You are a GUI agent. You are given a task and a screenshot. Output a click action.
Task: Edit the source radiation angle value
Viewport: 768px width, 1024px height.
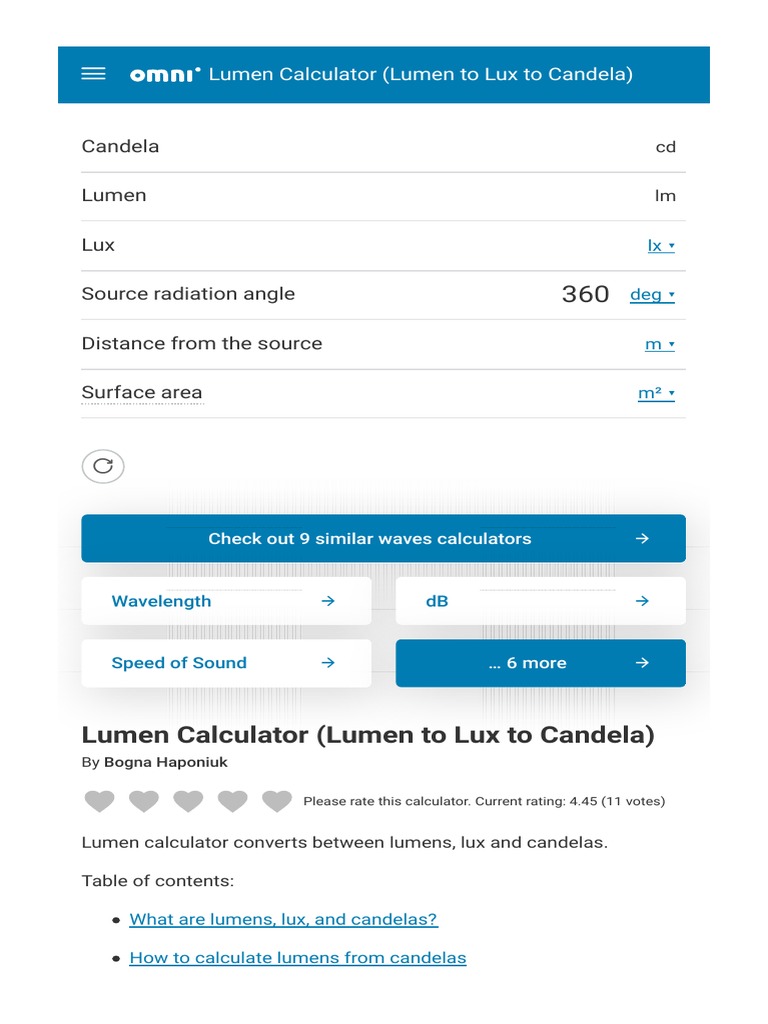[584, 294]
